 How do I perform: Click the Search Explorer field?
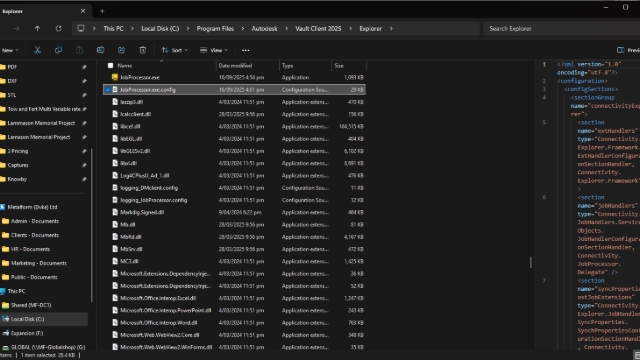561,29
